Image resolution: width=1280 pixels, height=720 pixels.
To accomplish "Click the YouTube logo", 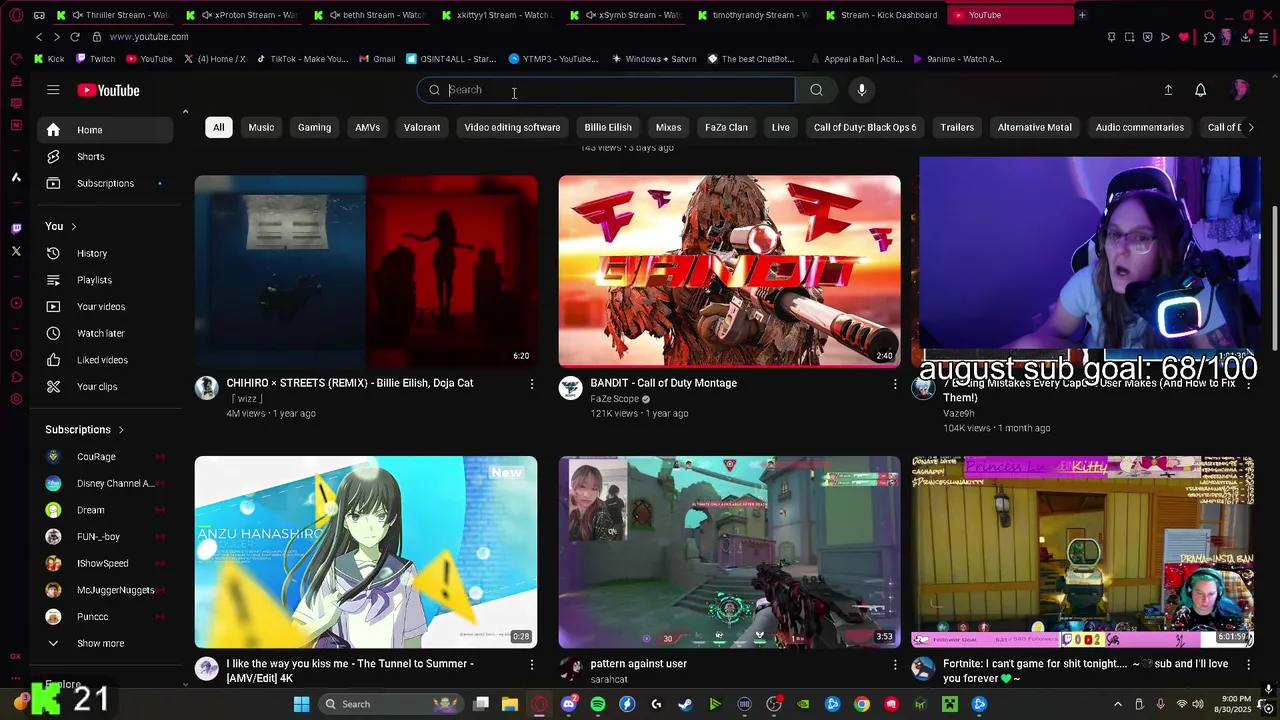I will [108, 90].
